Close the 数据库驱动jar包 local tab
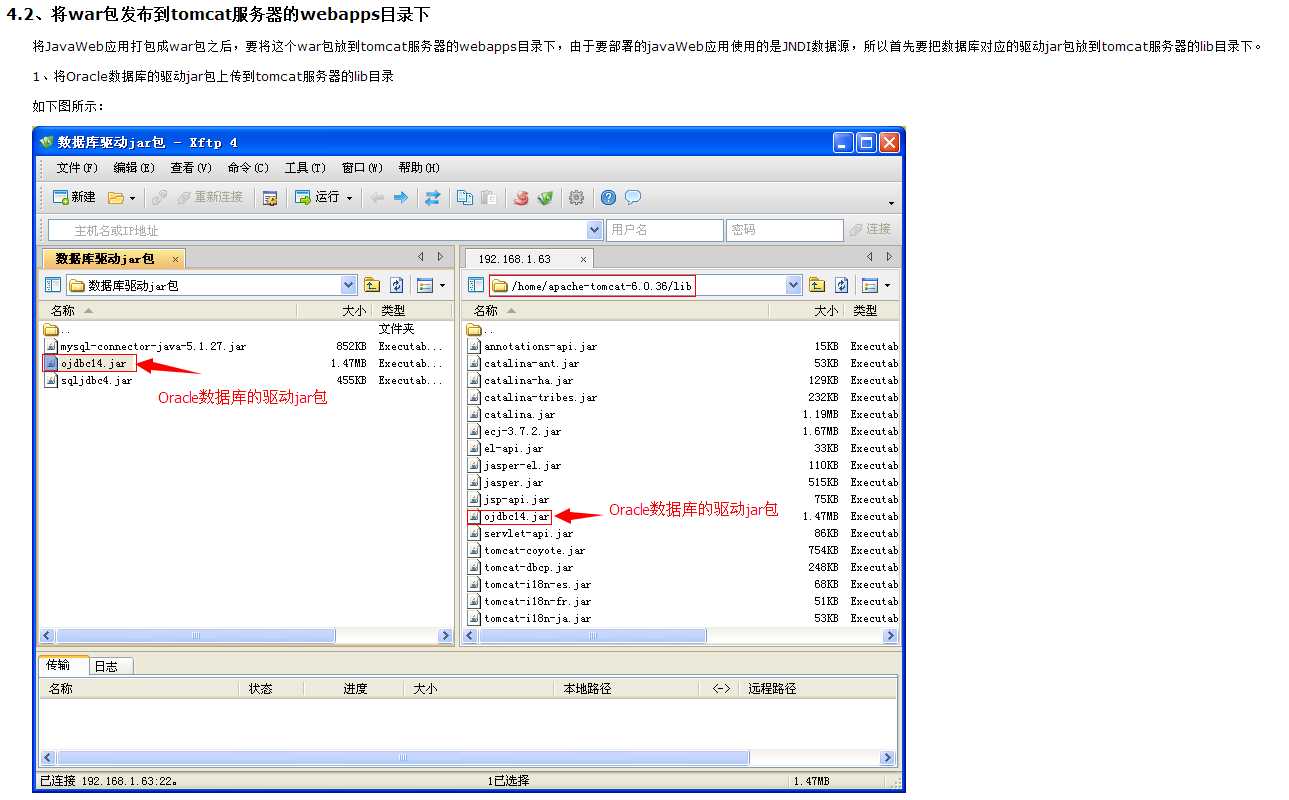Viewport: 1289px width, 800px height. pos(175,259)
